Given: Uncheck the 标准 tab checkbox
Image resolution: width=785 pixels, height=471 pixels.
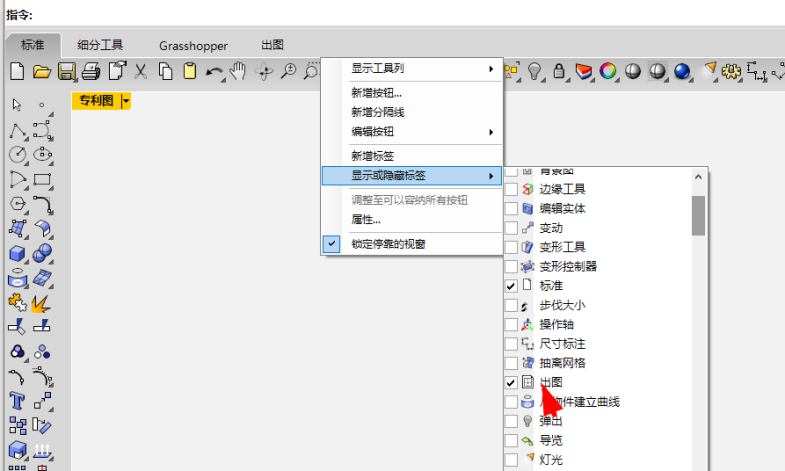Looking at the screenshot, I should pos(511,286).
